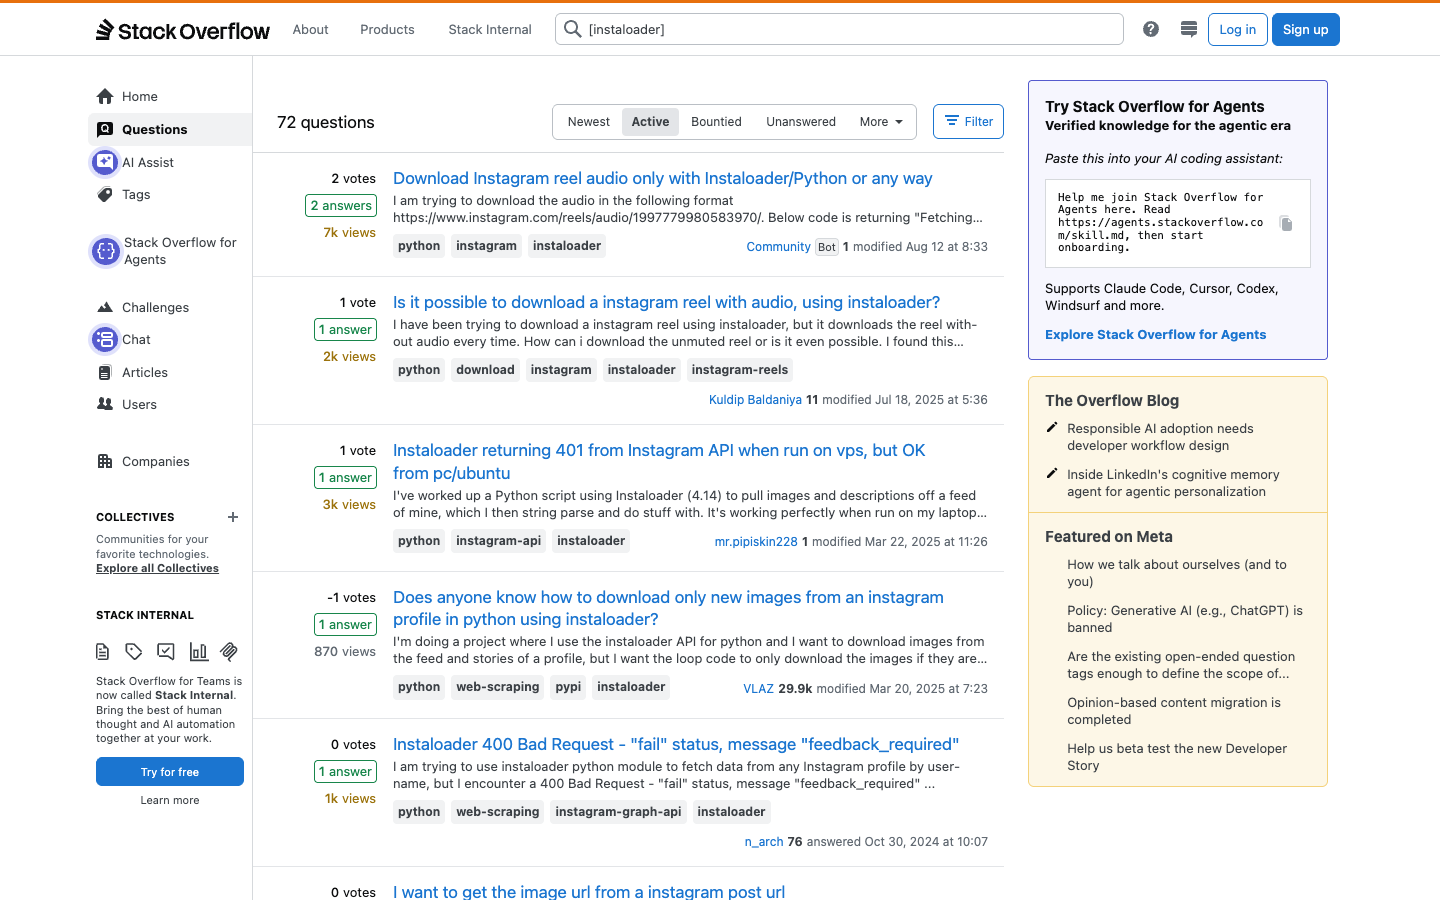1440x900 pixels.
Task: Click pencil icon beside Responsible AI adoption post
Action: coord(1052,428)
